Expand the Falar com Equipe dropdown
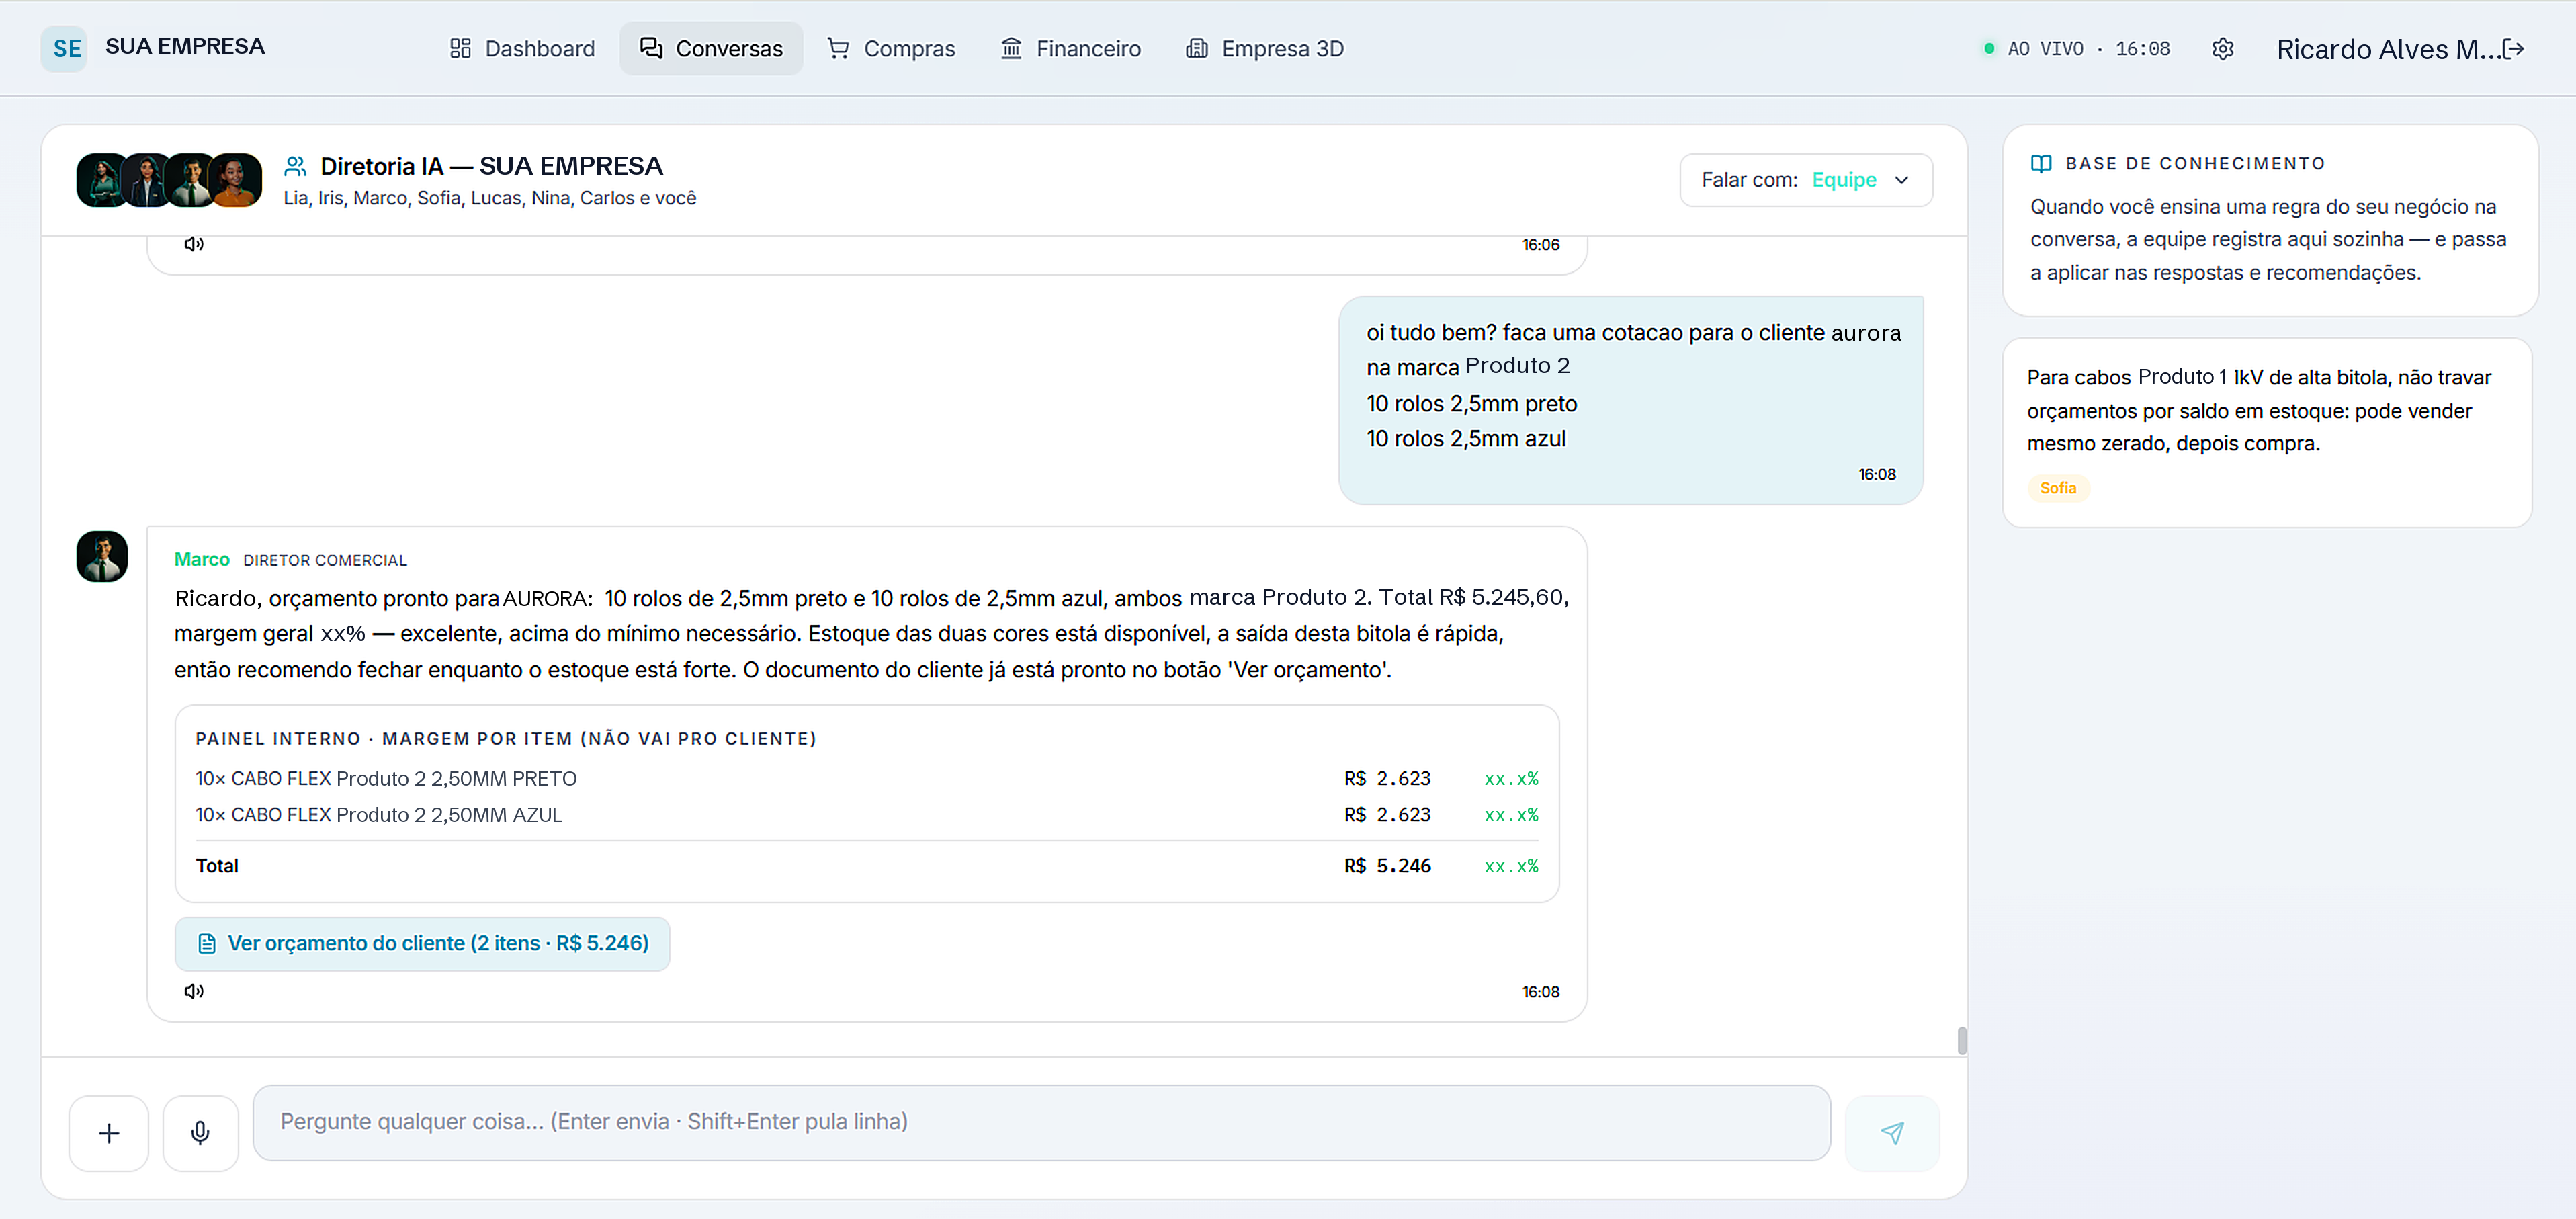The width and height of the screenshot is (2576, 1219). click(1805, 180)
